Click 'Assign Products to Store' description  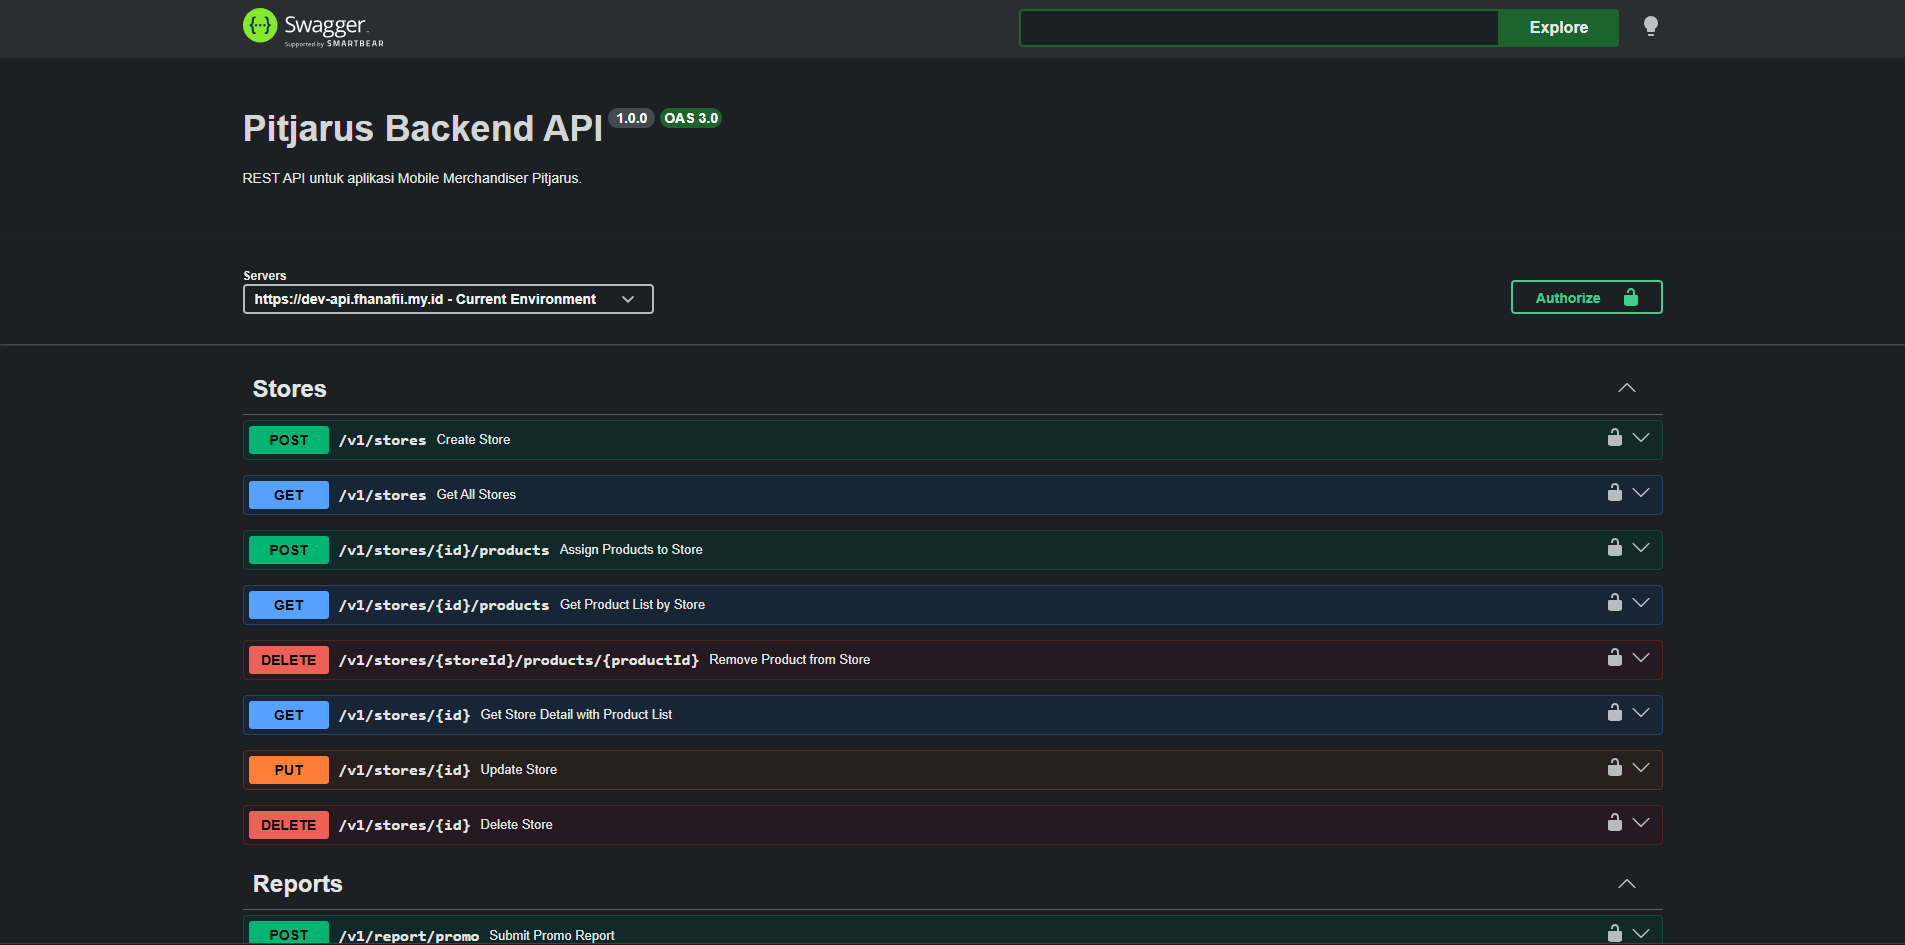tap(631, 549)
